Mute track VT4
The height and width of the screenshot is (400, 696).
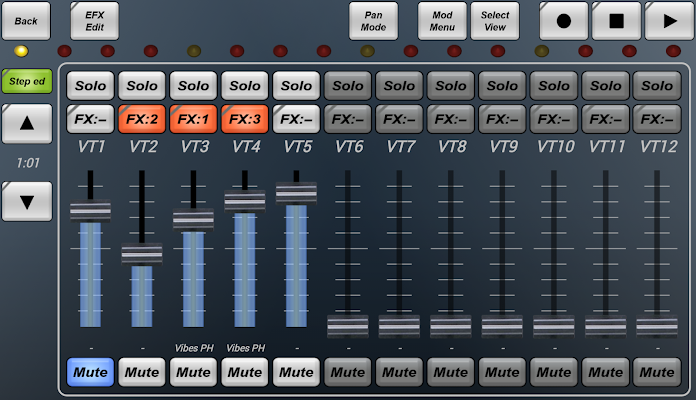(245, 372)
